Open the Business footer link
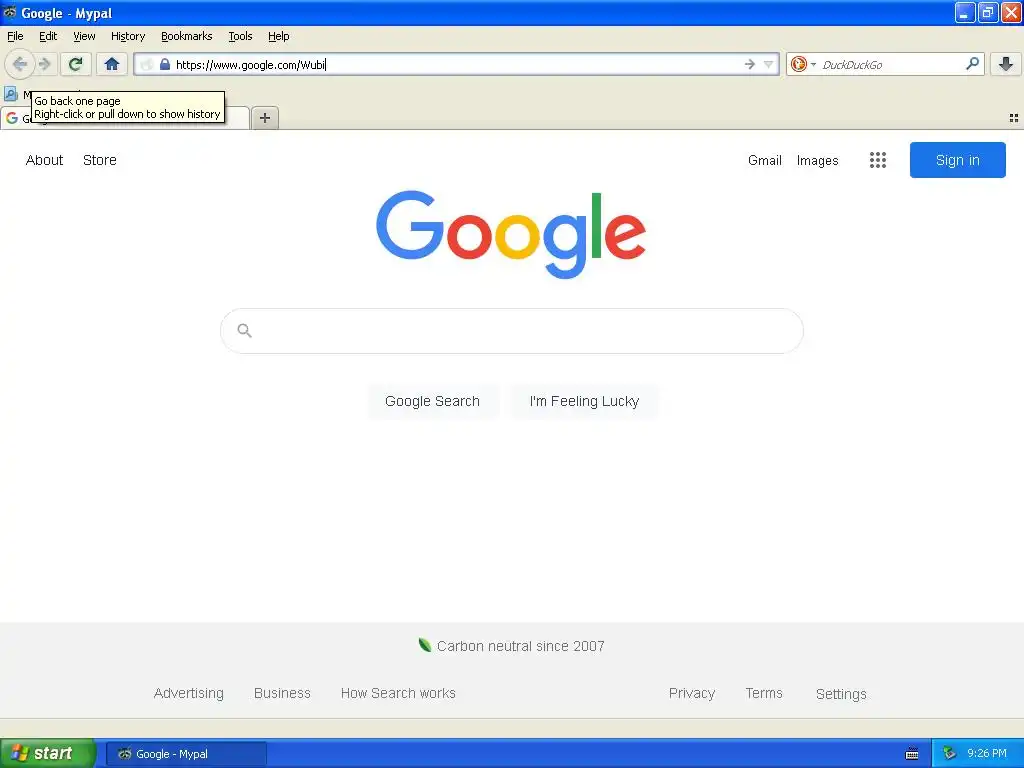This screenshot has height=768, width=1024. coord(282,694)
